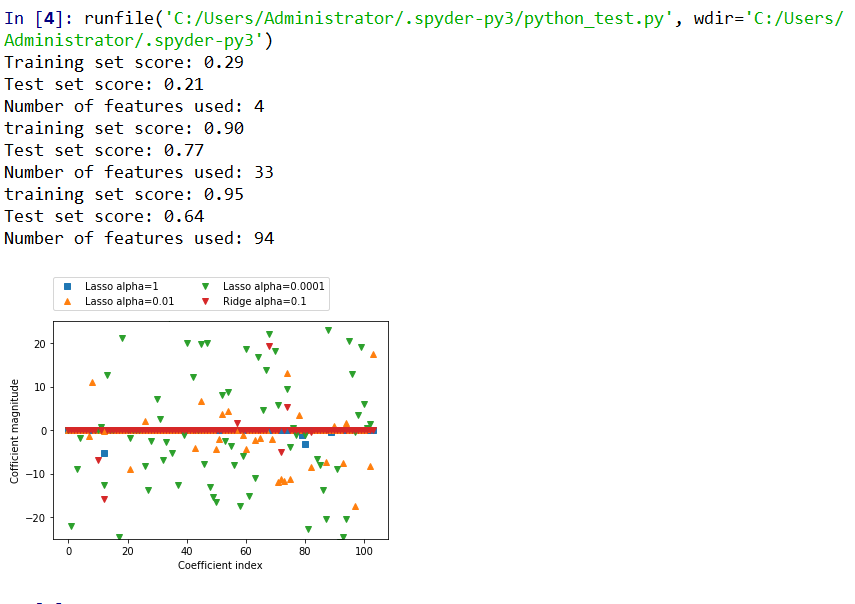Screen dimensions: 855x604
Task: Click the green triangle point at bottom-left of plot
Action: point(71,526)
